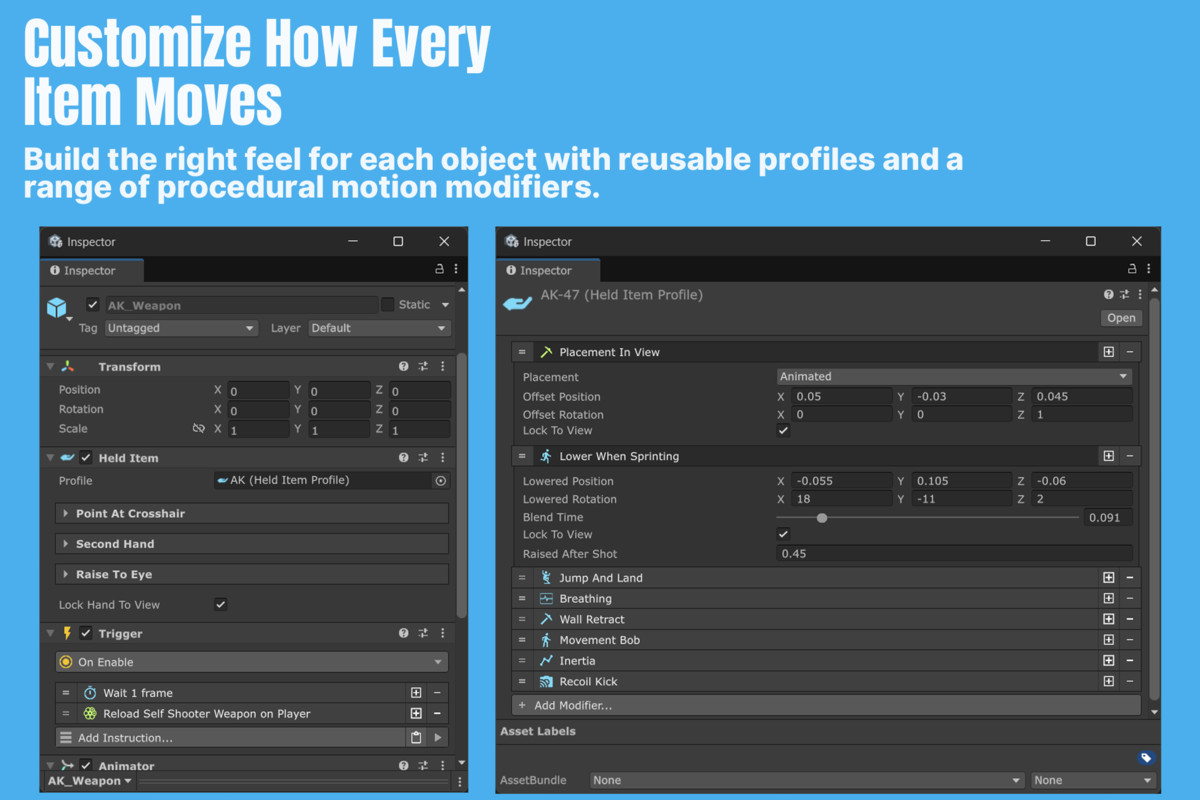Click the Blend Time slider

pyautogui.click(x=927, y=518)
